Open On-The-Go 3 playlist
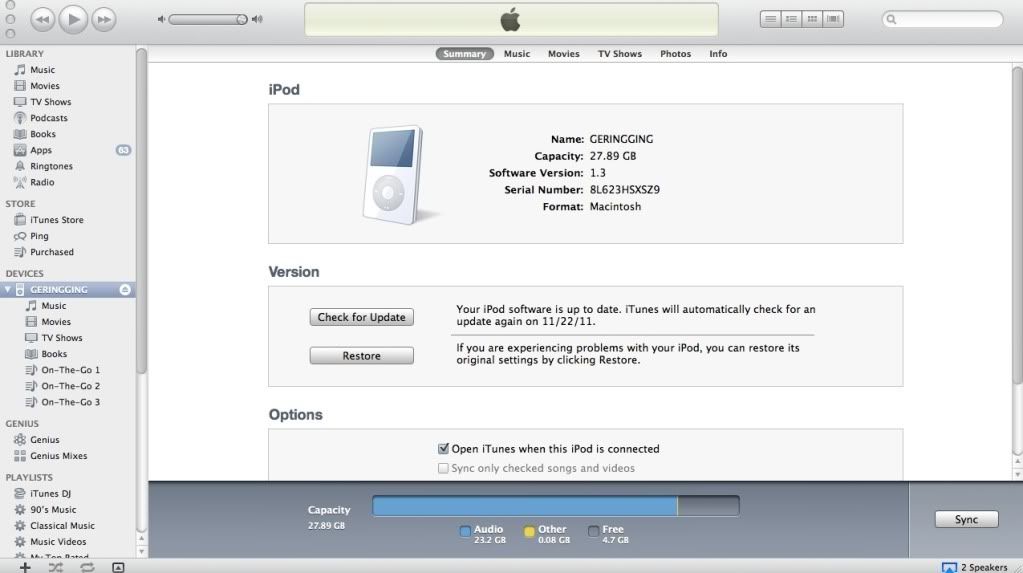 [x=68, y=402]
